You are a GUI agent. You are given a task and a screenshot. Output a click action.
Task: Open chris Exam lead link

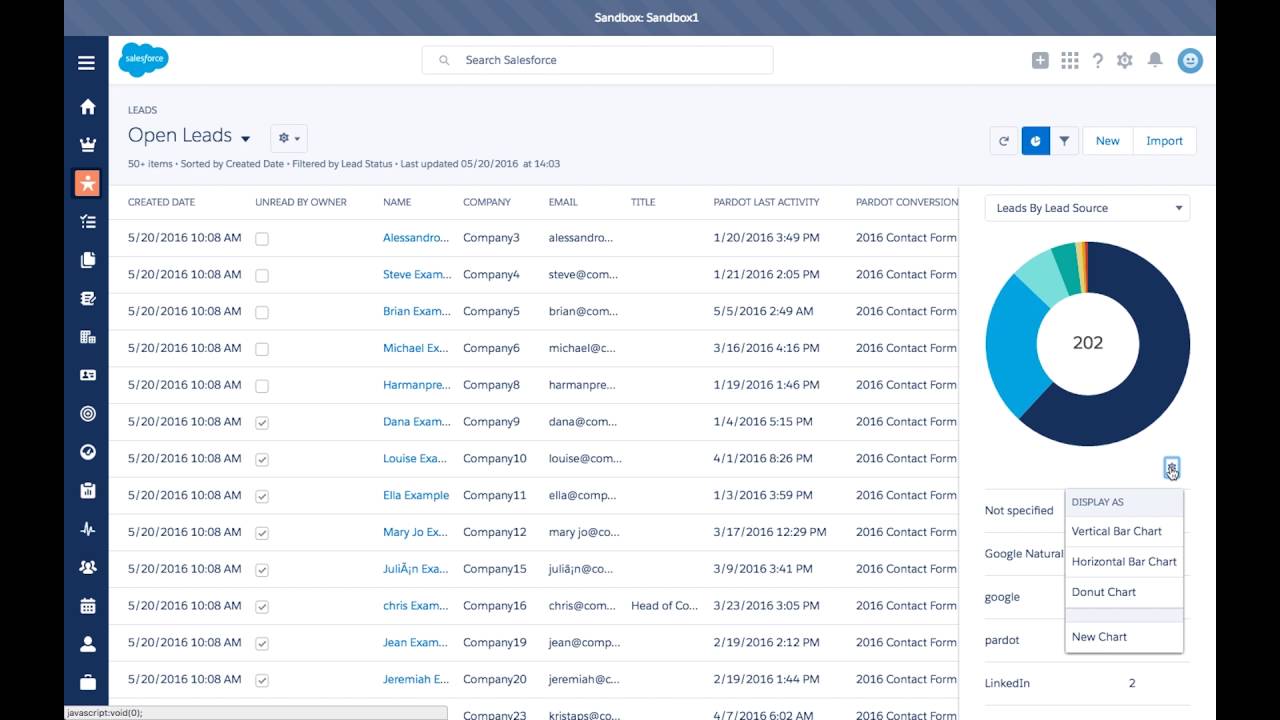click(x=416, y=605)
